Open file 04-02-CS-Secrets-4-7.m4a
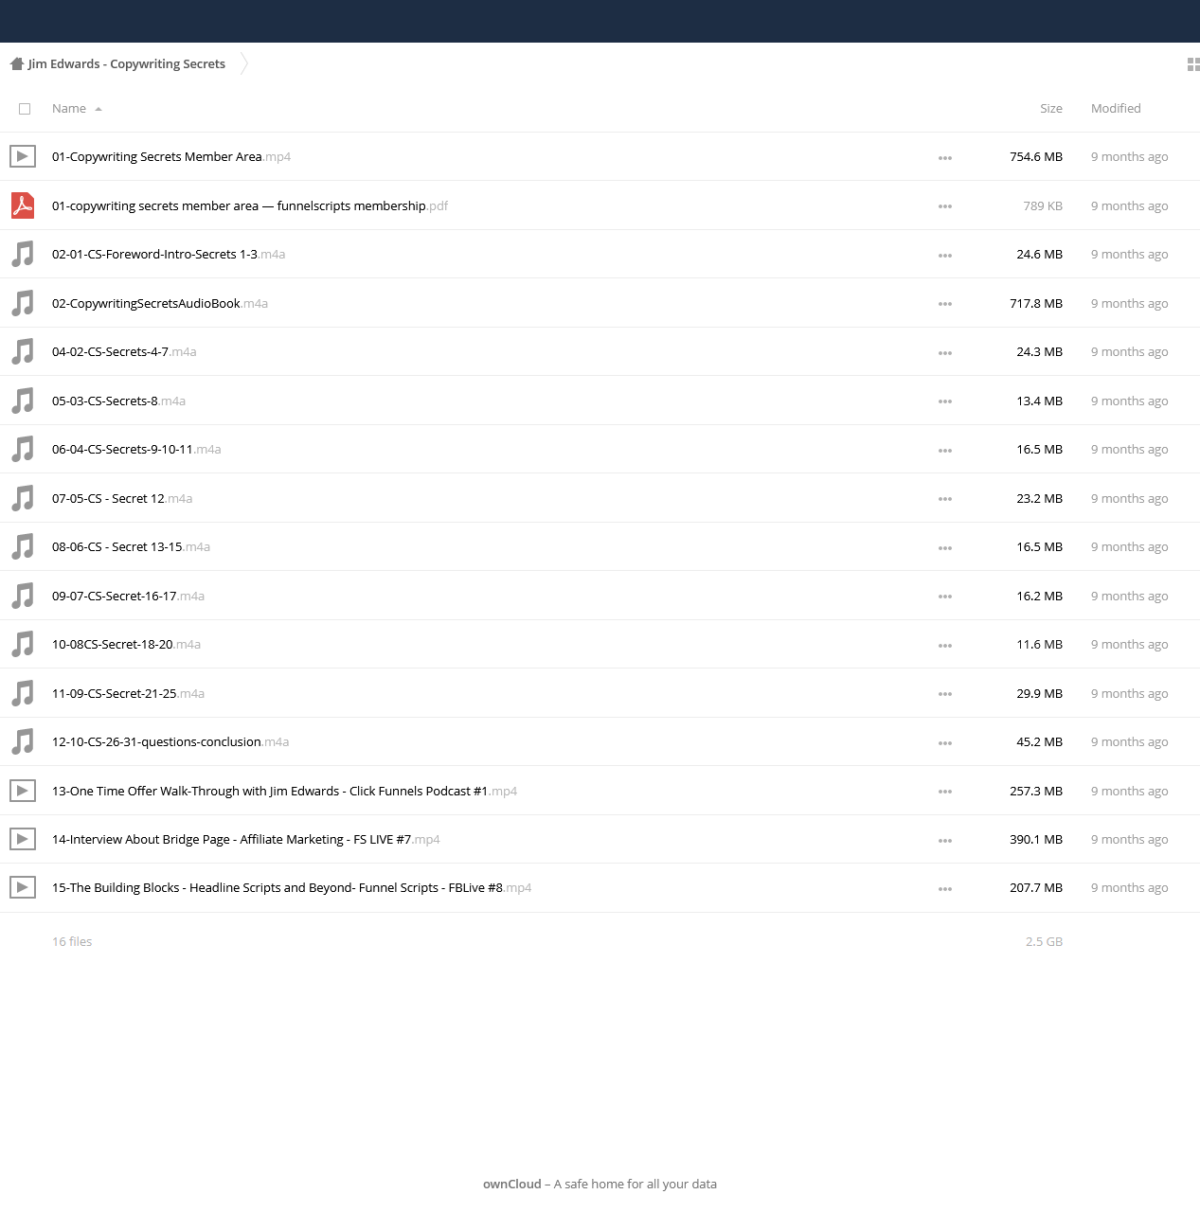This screenshot has height=1212, width=1200. 124,352
